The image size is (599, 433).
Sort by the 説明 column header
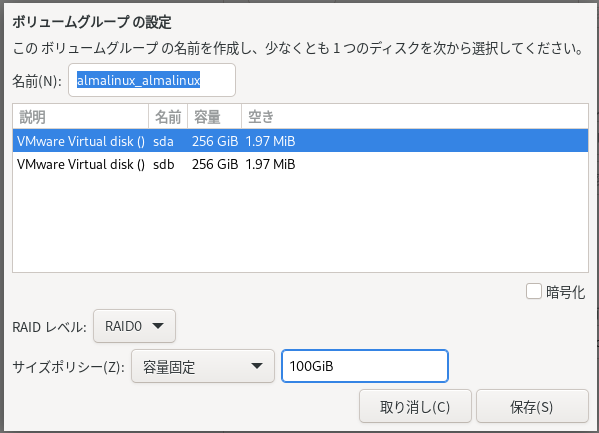click(x=81, y=117)
